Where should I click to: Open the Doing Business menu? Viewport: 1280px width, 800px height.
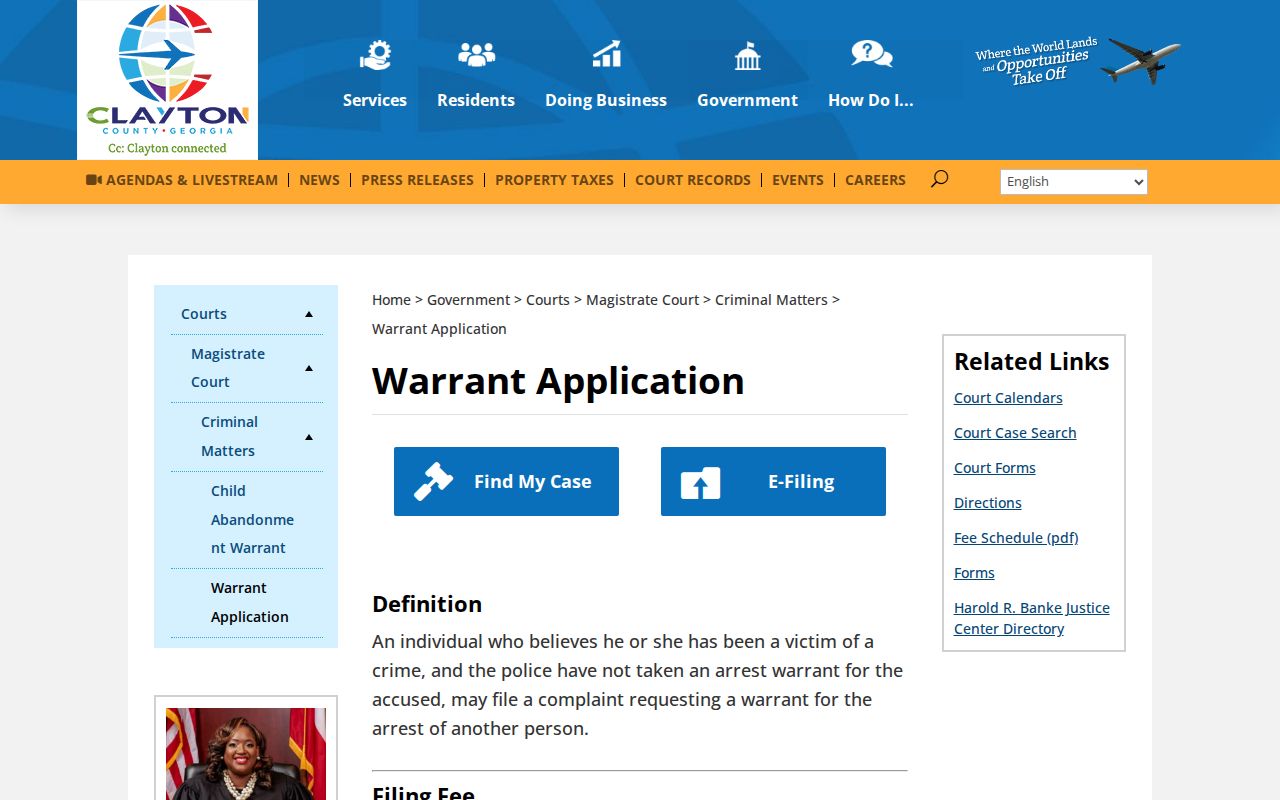coord(606,100)
